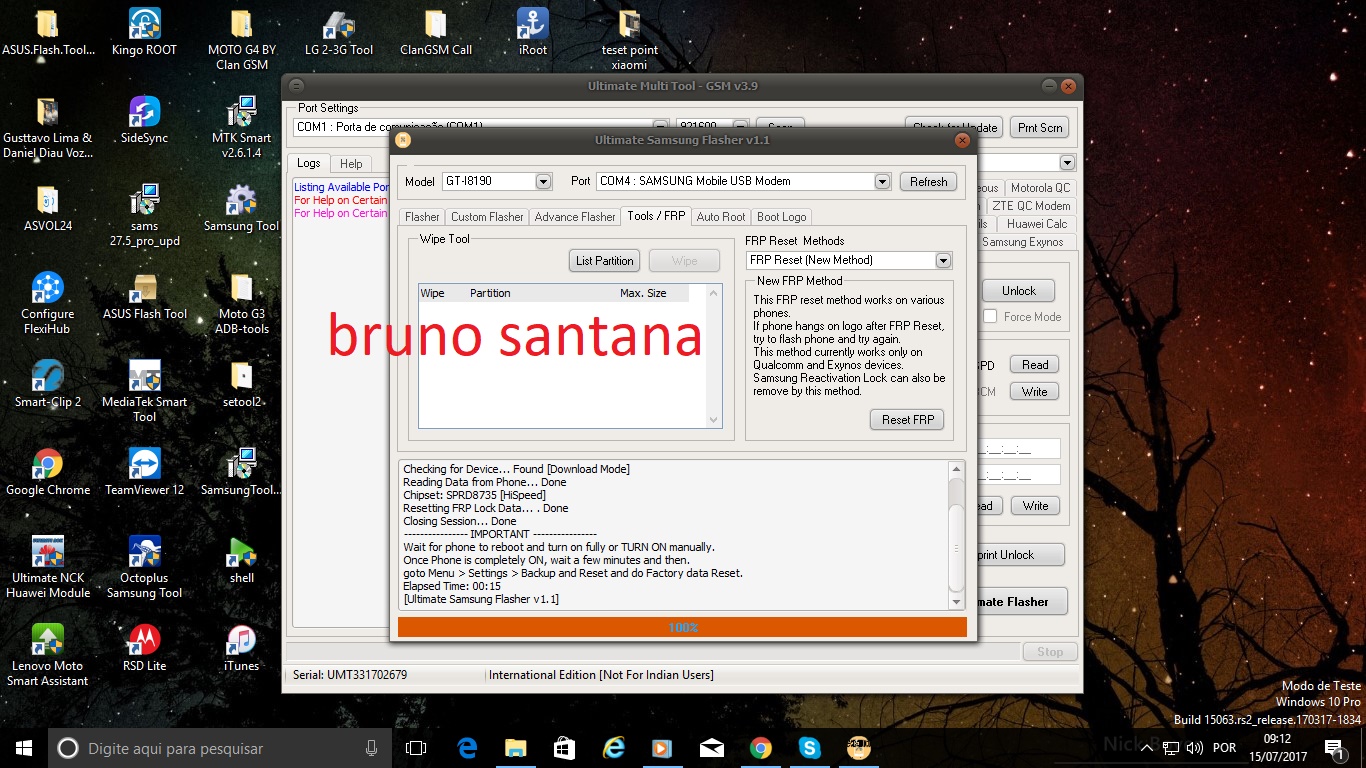Click the List Partition button
1366x768 pixels.
click(x=605, y=261)
